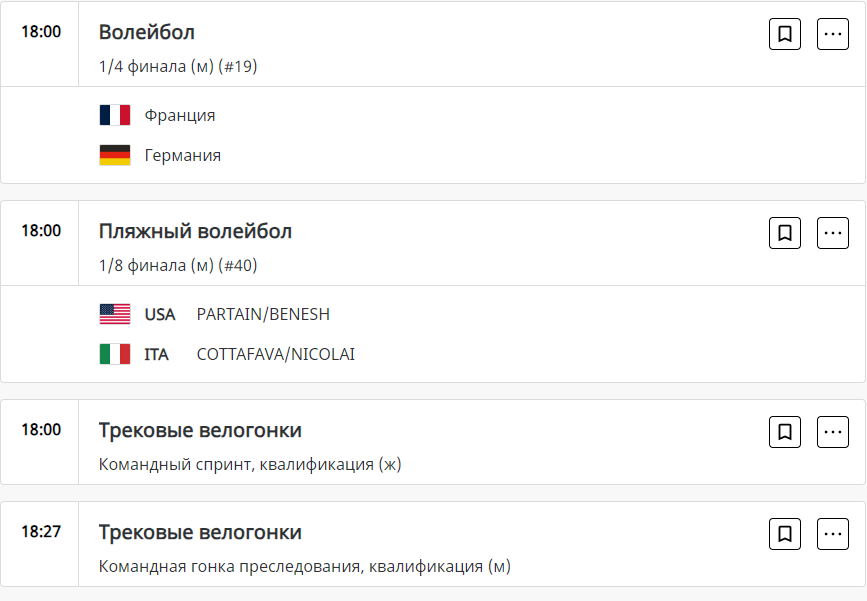This screenshot has width=867, height=601.
Task: Select team Германия
Action: [x=183, y=155]
